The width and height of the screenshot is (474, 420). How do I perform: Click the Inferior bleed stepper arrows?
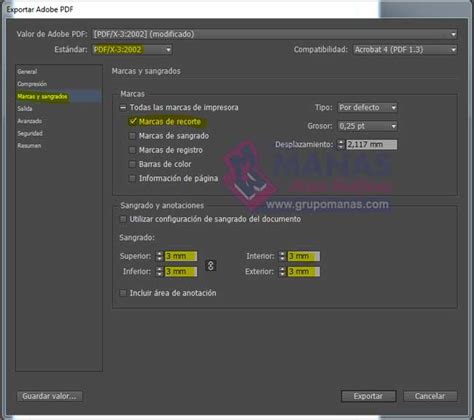tap(160, 272)
